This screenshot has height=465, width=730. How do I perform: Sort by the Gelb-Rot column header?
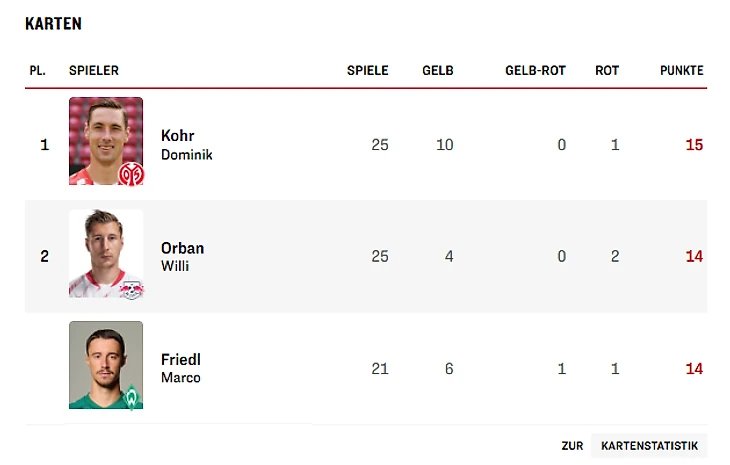[535, 70]
